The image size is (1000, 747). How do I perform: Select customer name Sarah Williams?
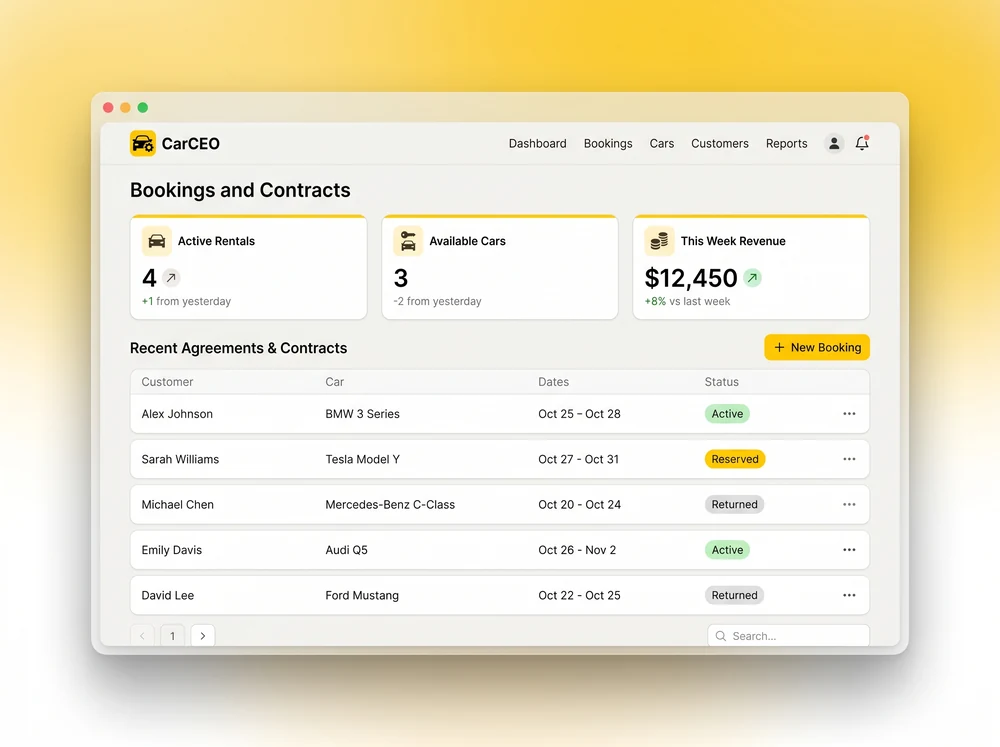coord(180,459)
